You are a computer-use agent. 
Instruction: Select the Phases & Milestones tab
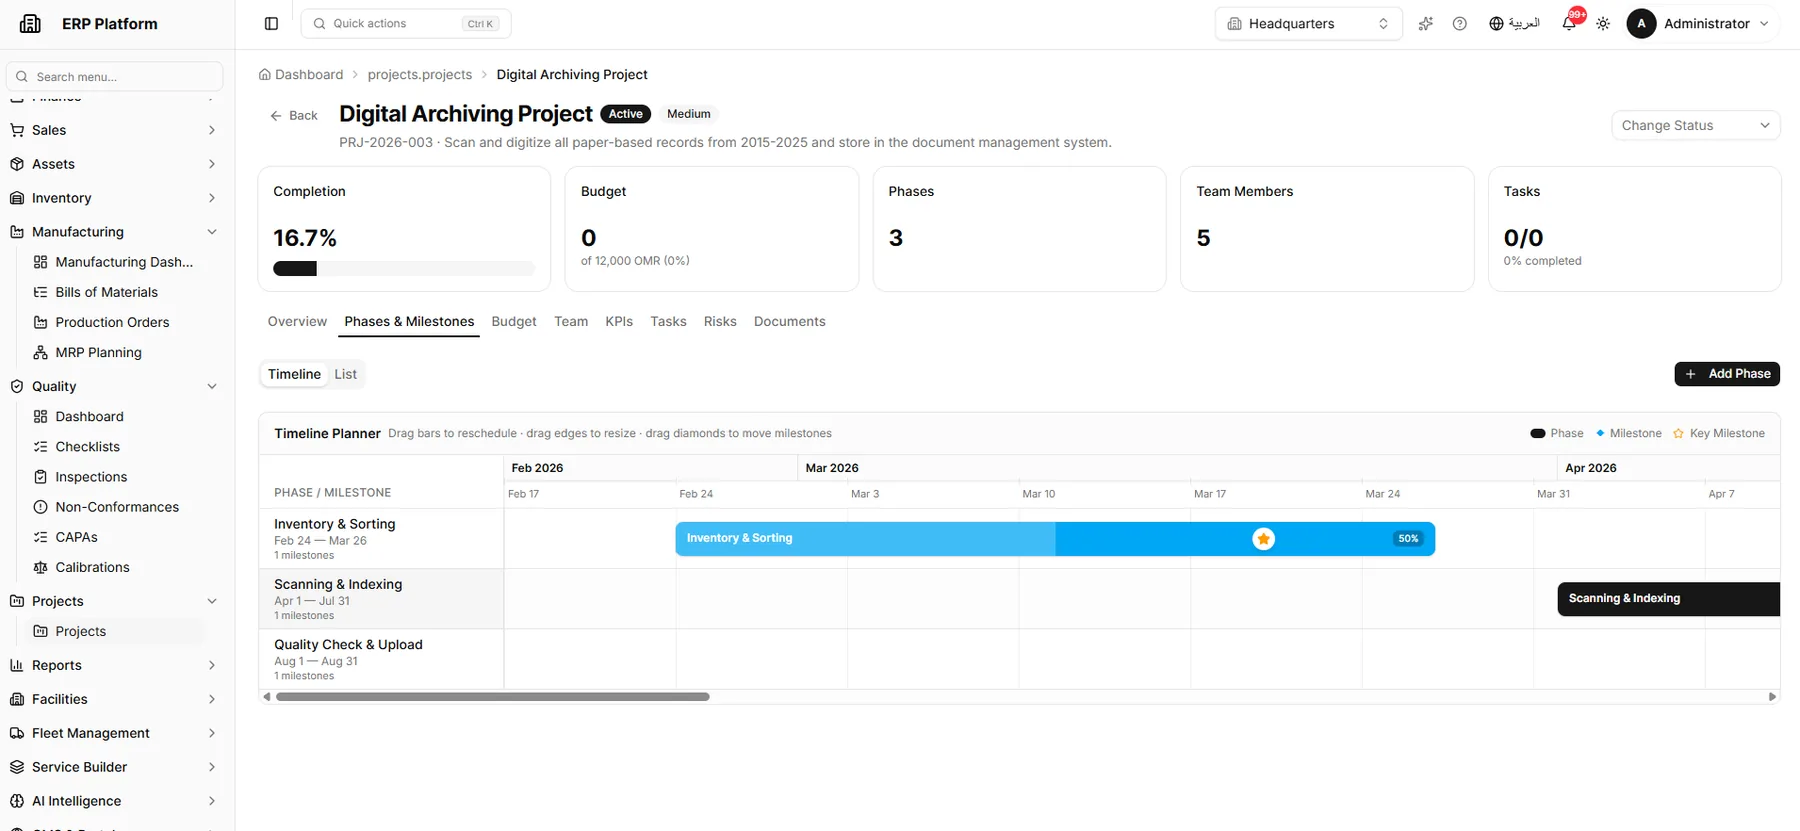click(x=409, y=321)
